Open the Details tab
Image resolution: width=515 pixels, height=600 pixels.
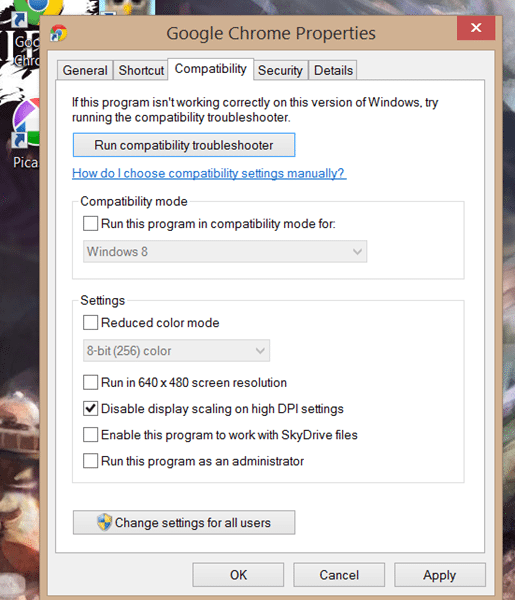[x=333, y=70]
